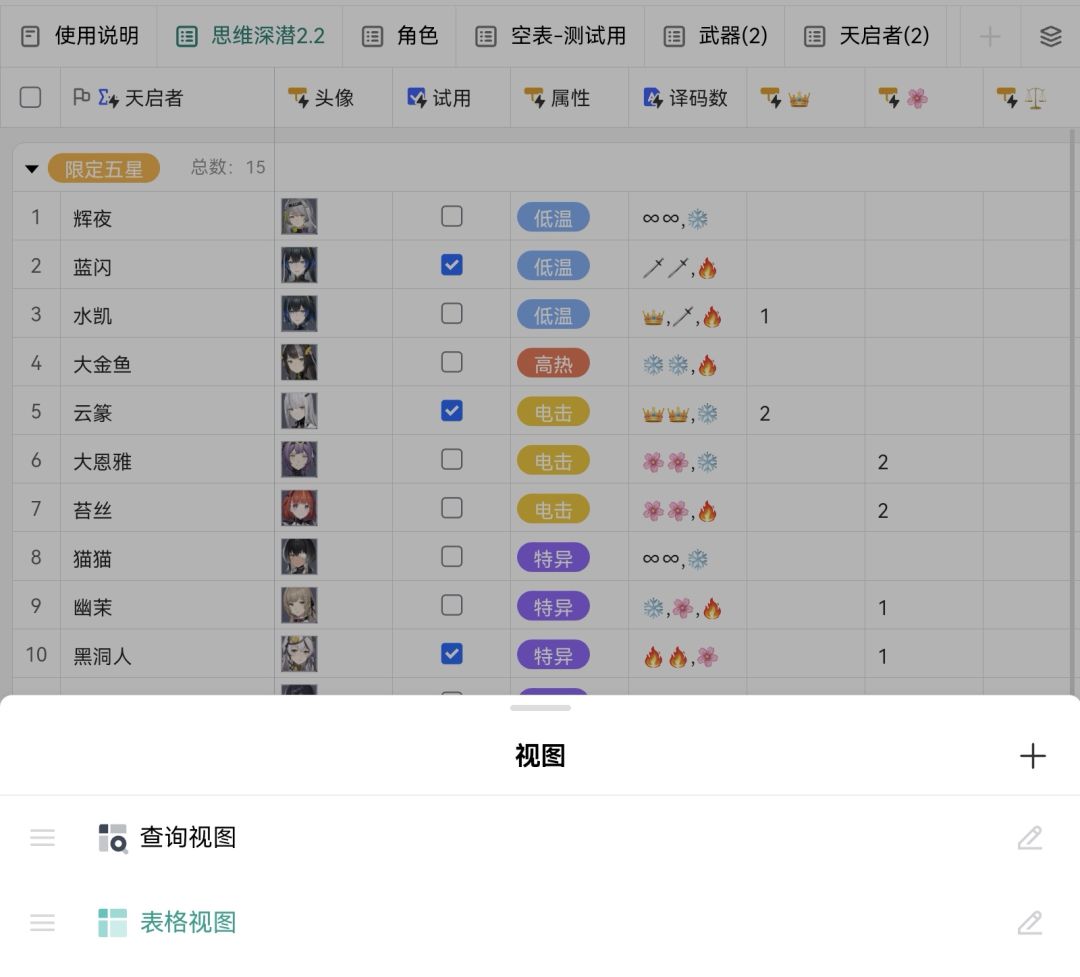Open 水凯 avatar thumbnail
The width and height of the screenshot is (1080, 977).
pos(299,313)
